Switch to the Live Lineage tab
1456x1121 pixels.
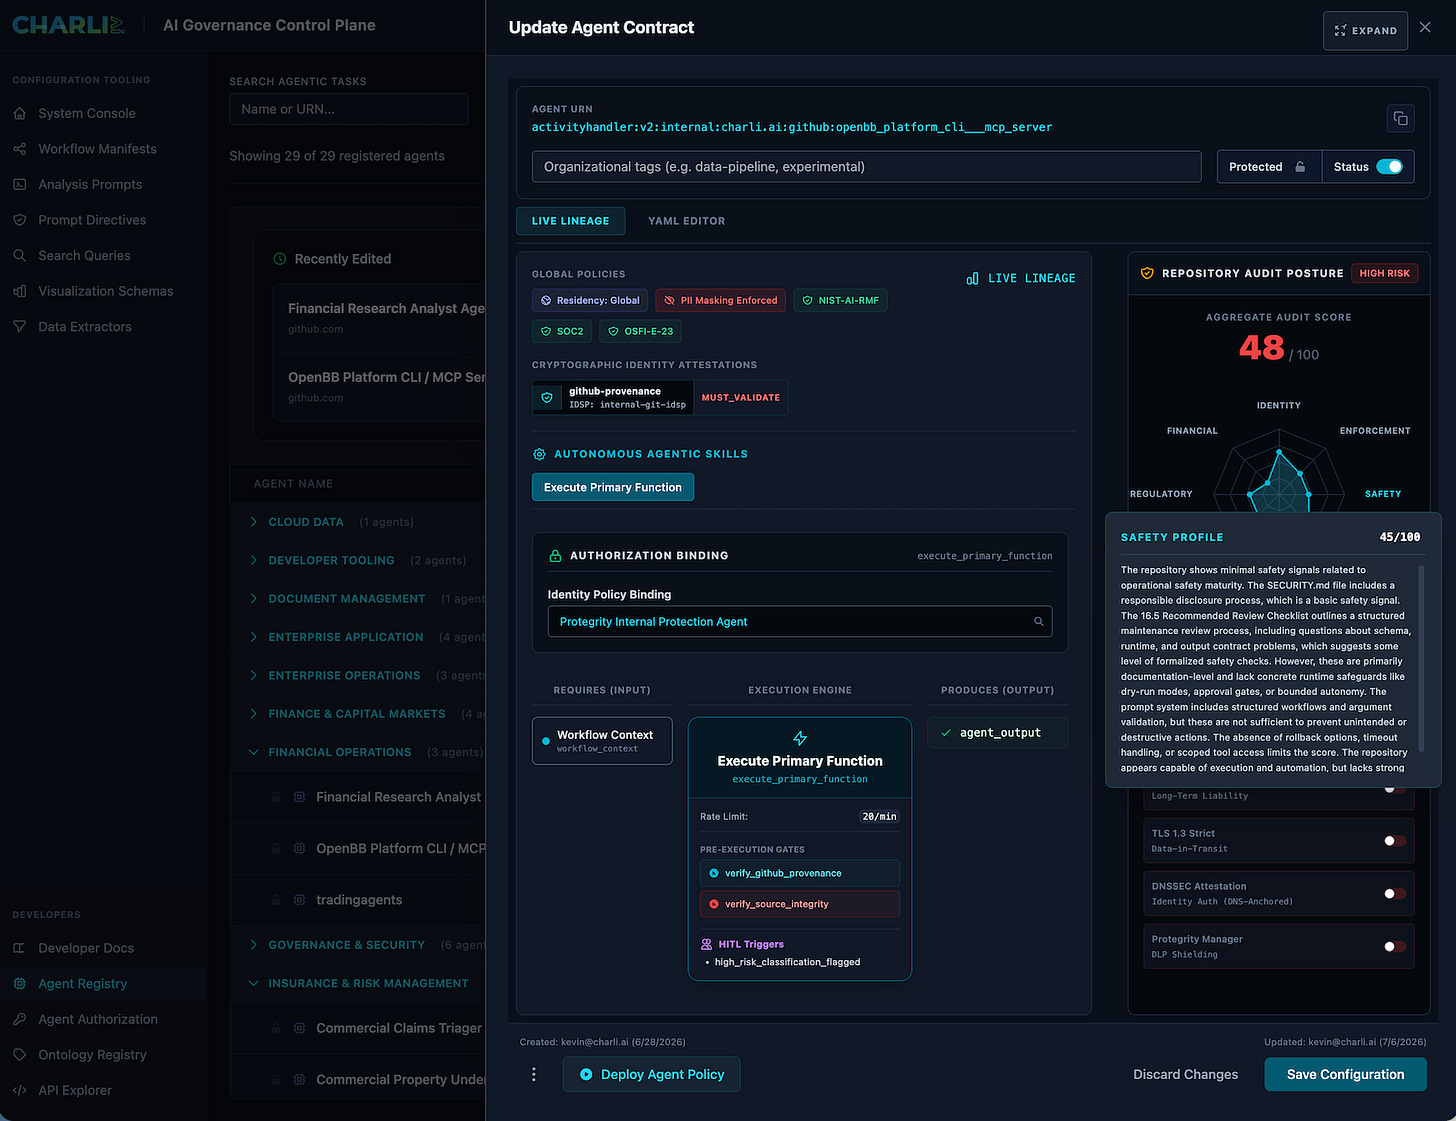(x=570, y=221)
